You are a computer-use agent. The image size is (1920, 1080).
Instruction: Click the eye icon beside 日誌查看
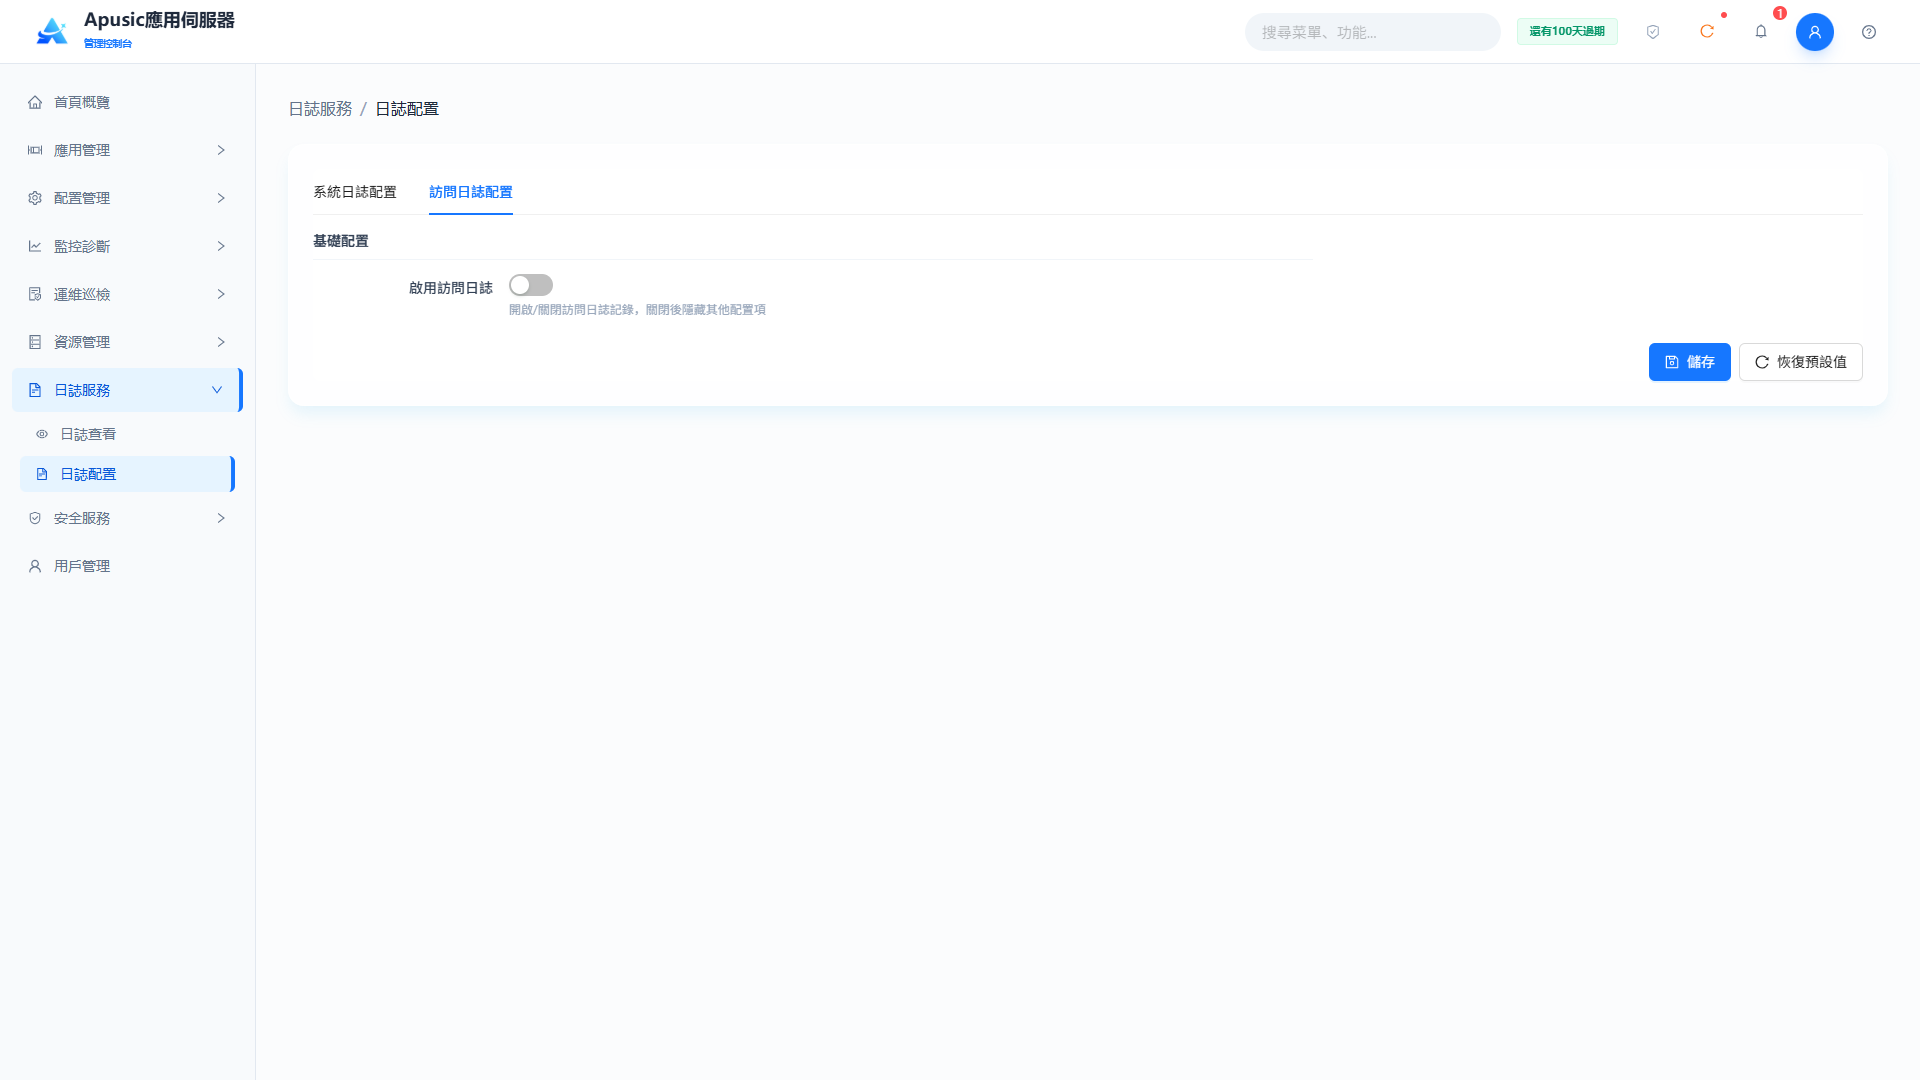[42, 434]
